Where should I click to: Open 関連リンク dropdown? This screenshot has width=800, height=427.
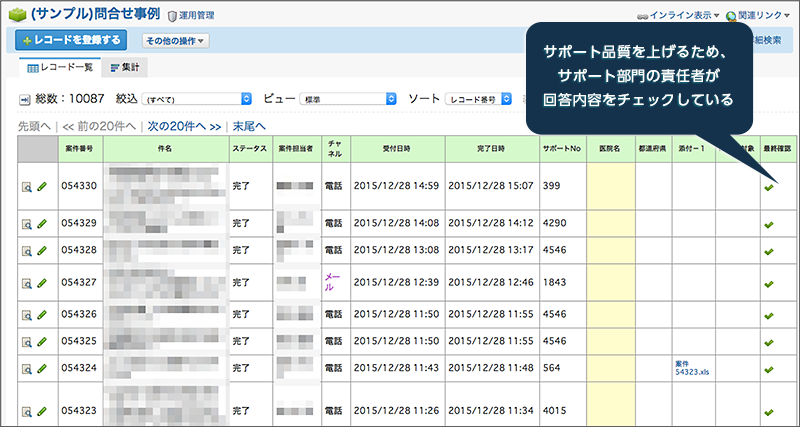758,16
